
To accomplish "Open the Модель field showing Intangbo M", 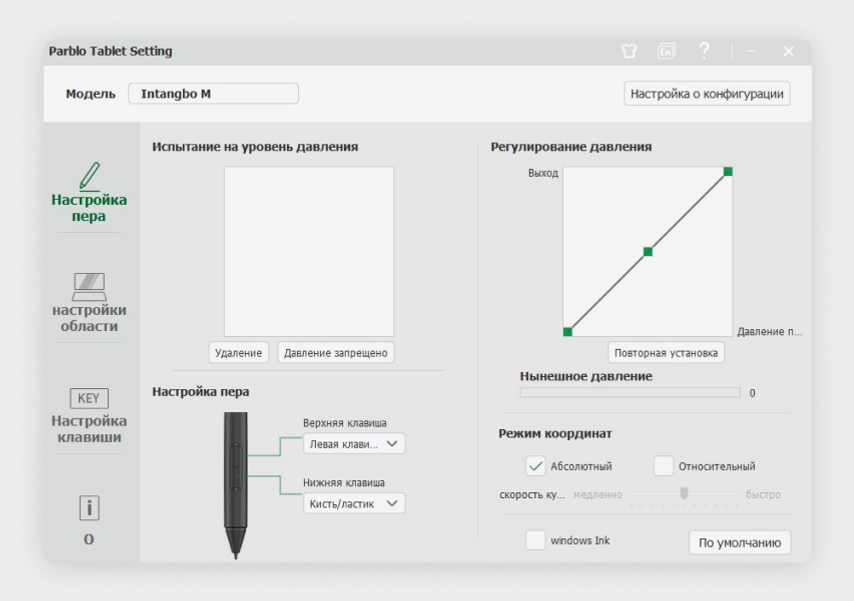I will 214,94.
